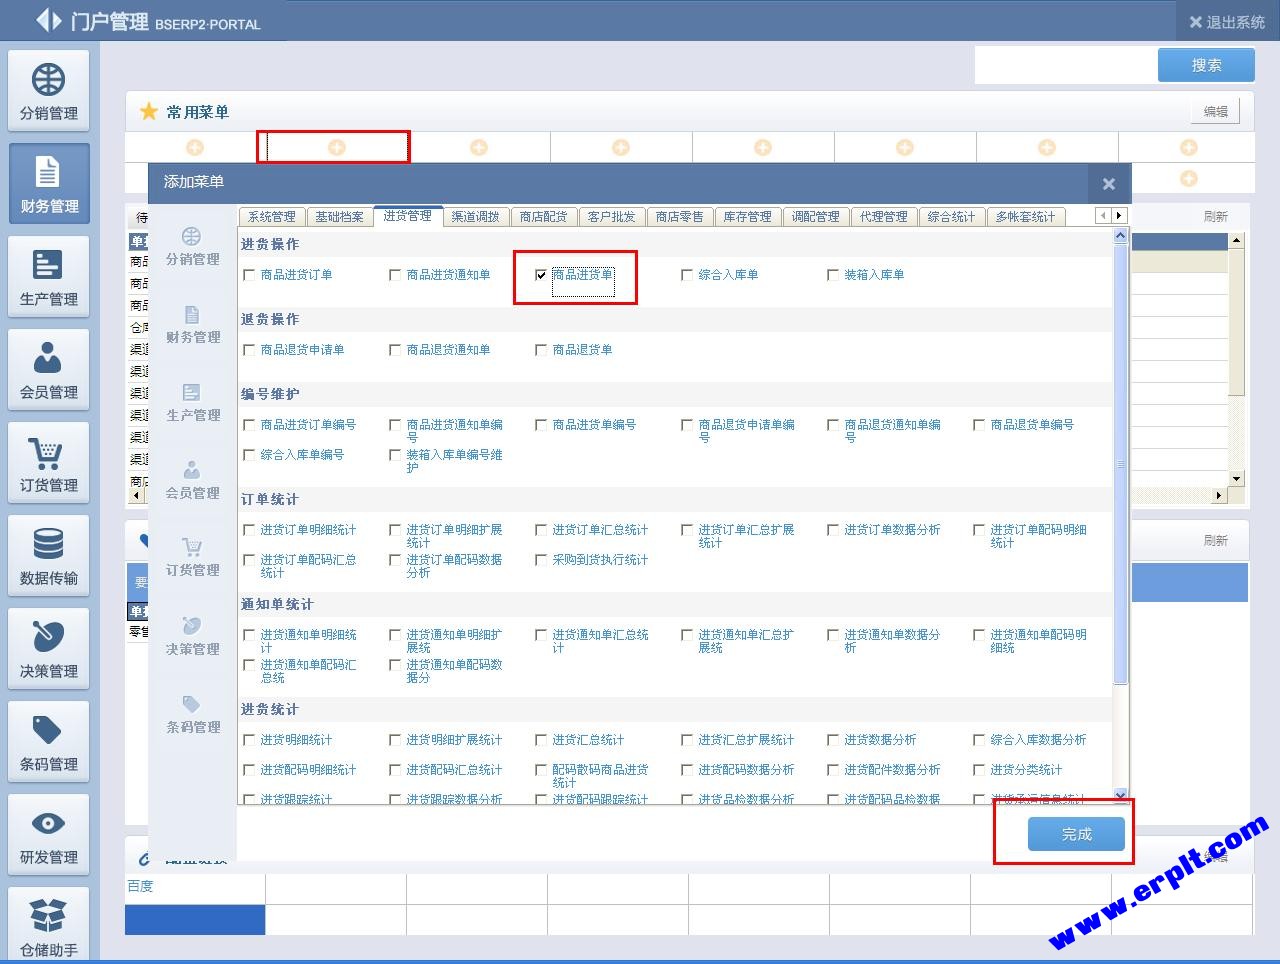Switch to 多帐套统计 tab

coord(1026,217)
